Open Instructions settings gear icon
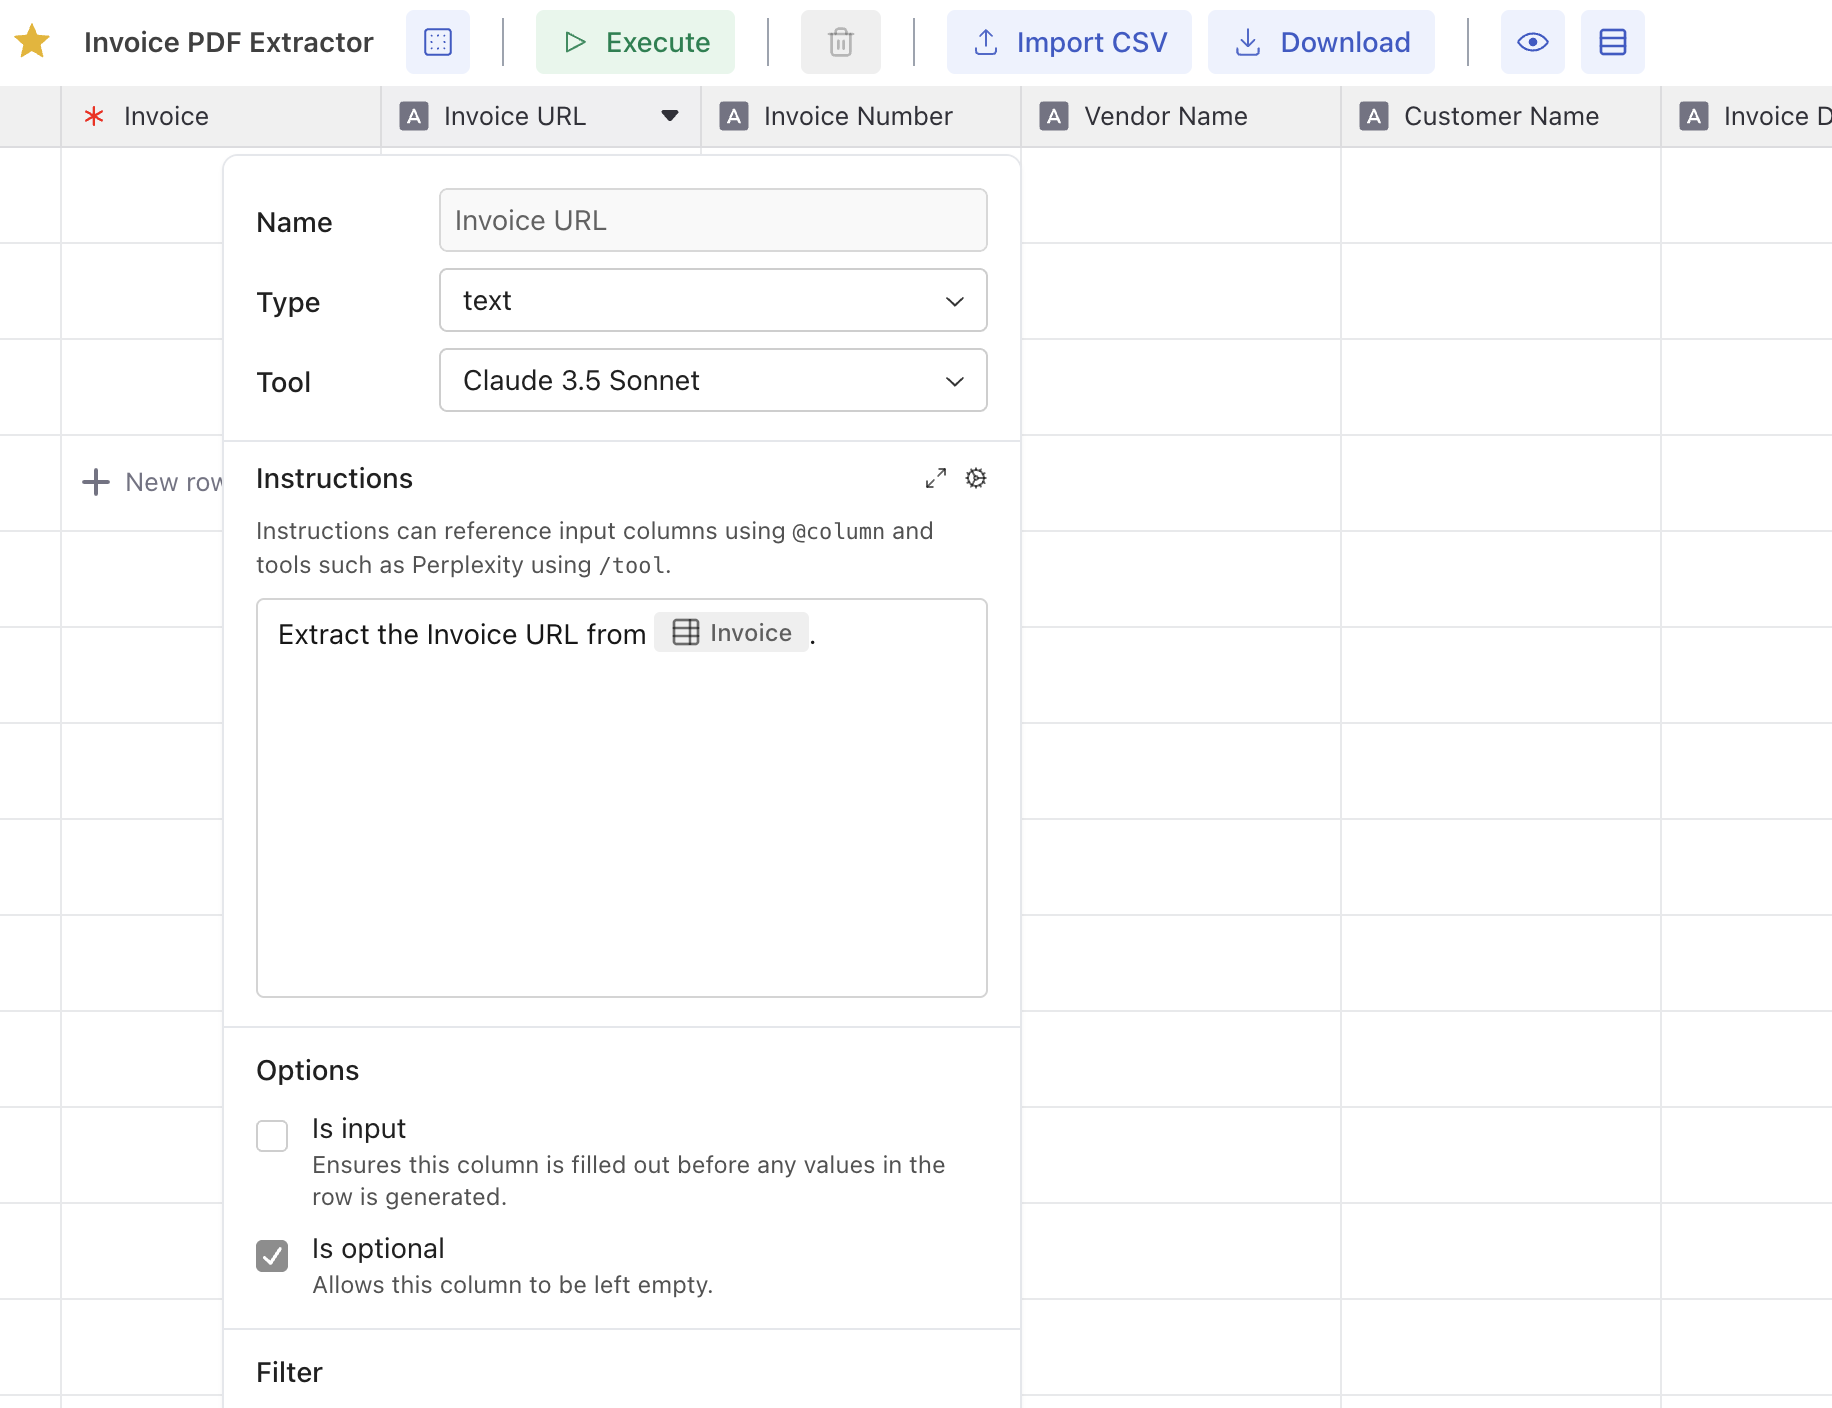Screen dimensions: 1832x1408 click(976, 478)
